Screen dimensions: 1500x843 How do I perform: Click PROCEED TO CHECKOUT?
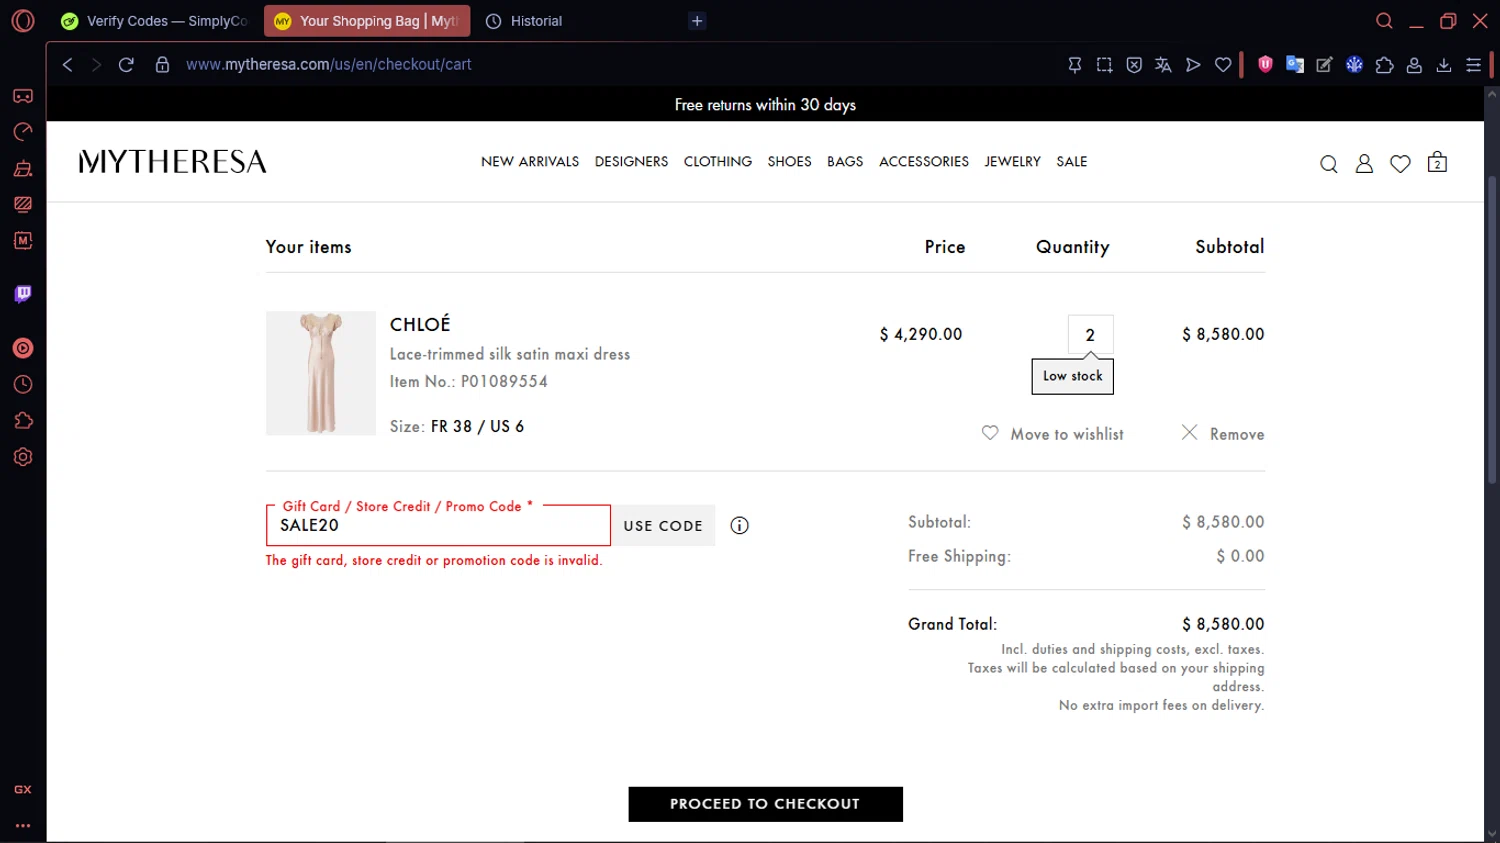[765, 804]
